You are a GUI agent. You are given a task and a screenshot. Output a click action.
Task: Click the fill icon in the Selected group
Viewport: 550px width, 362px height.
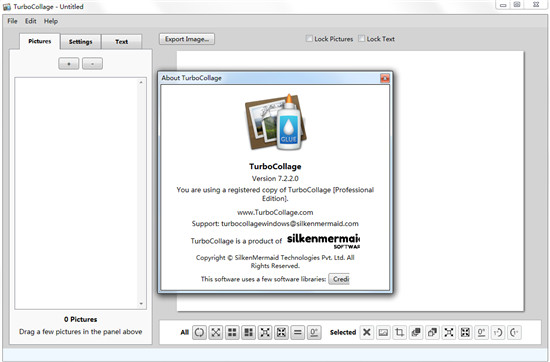(465, 332)
